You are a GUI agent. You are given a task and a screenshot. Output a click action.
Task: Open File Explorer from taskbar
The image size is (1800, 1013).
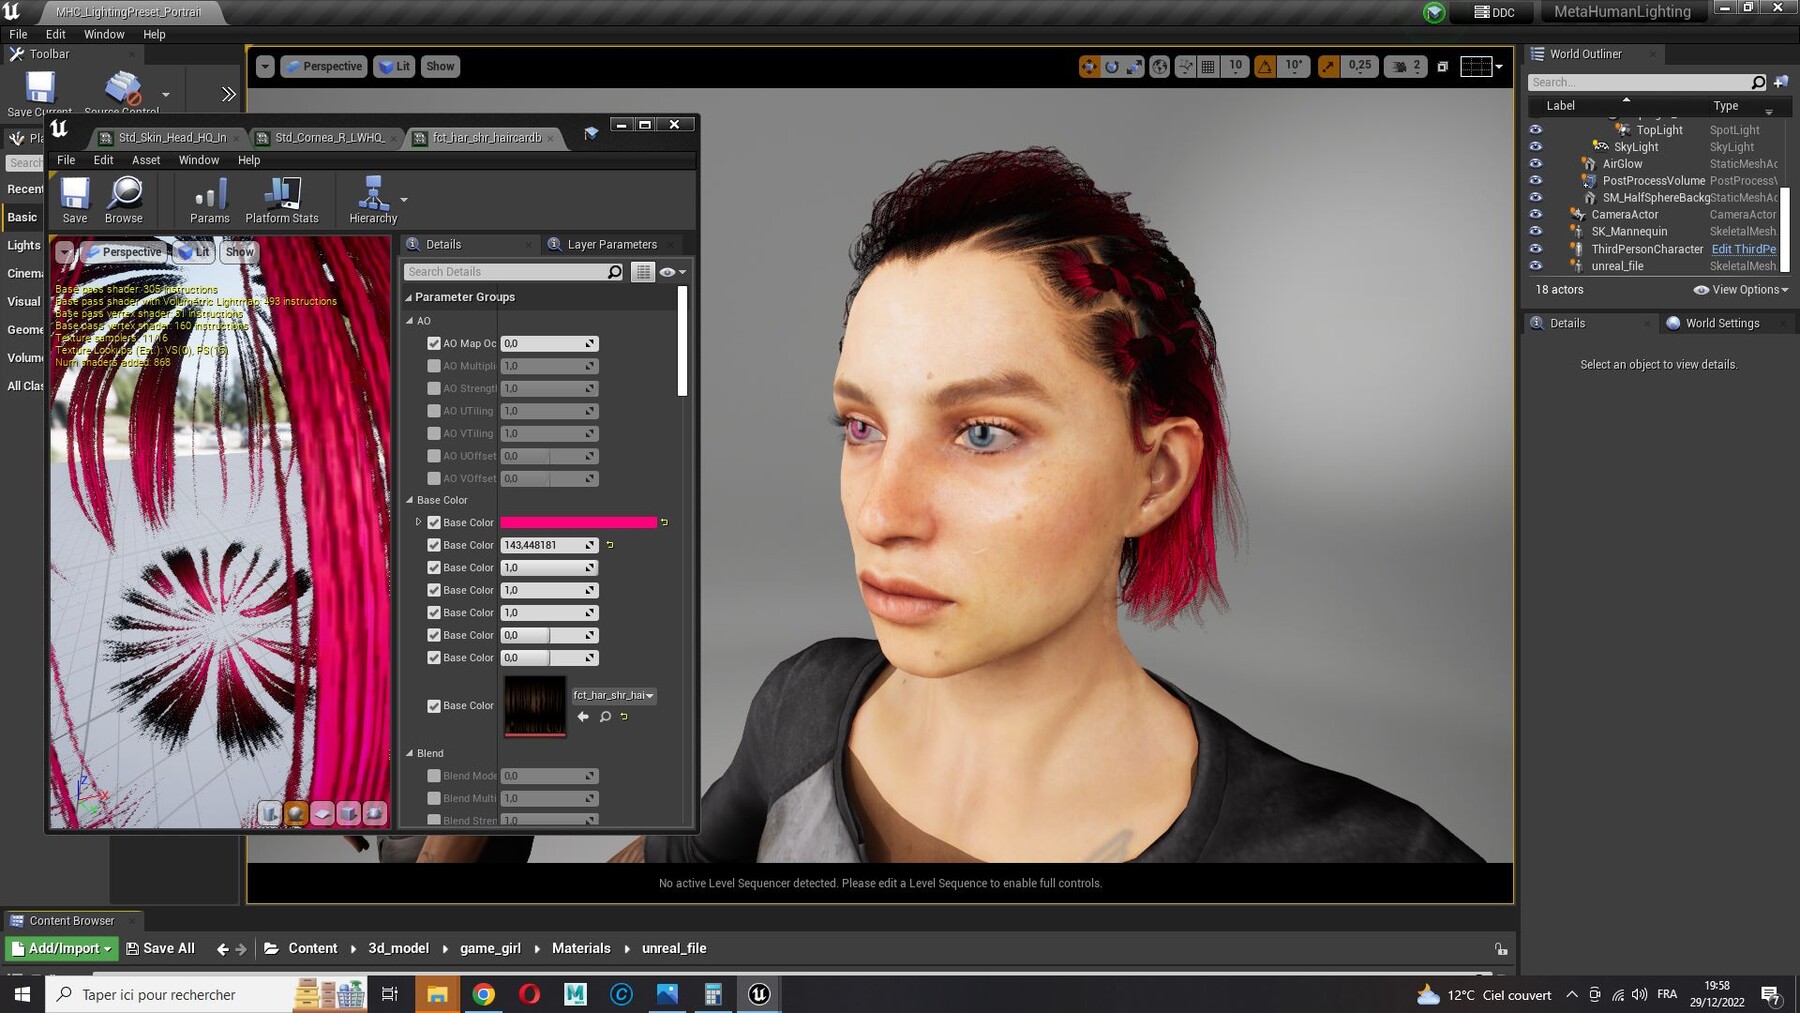437,994
